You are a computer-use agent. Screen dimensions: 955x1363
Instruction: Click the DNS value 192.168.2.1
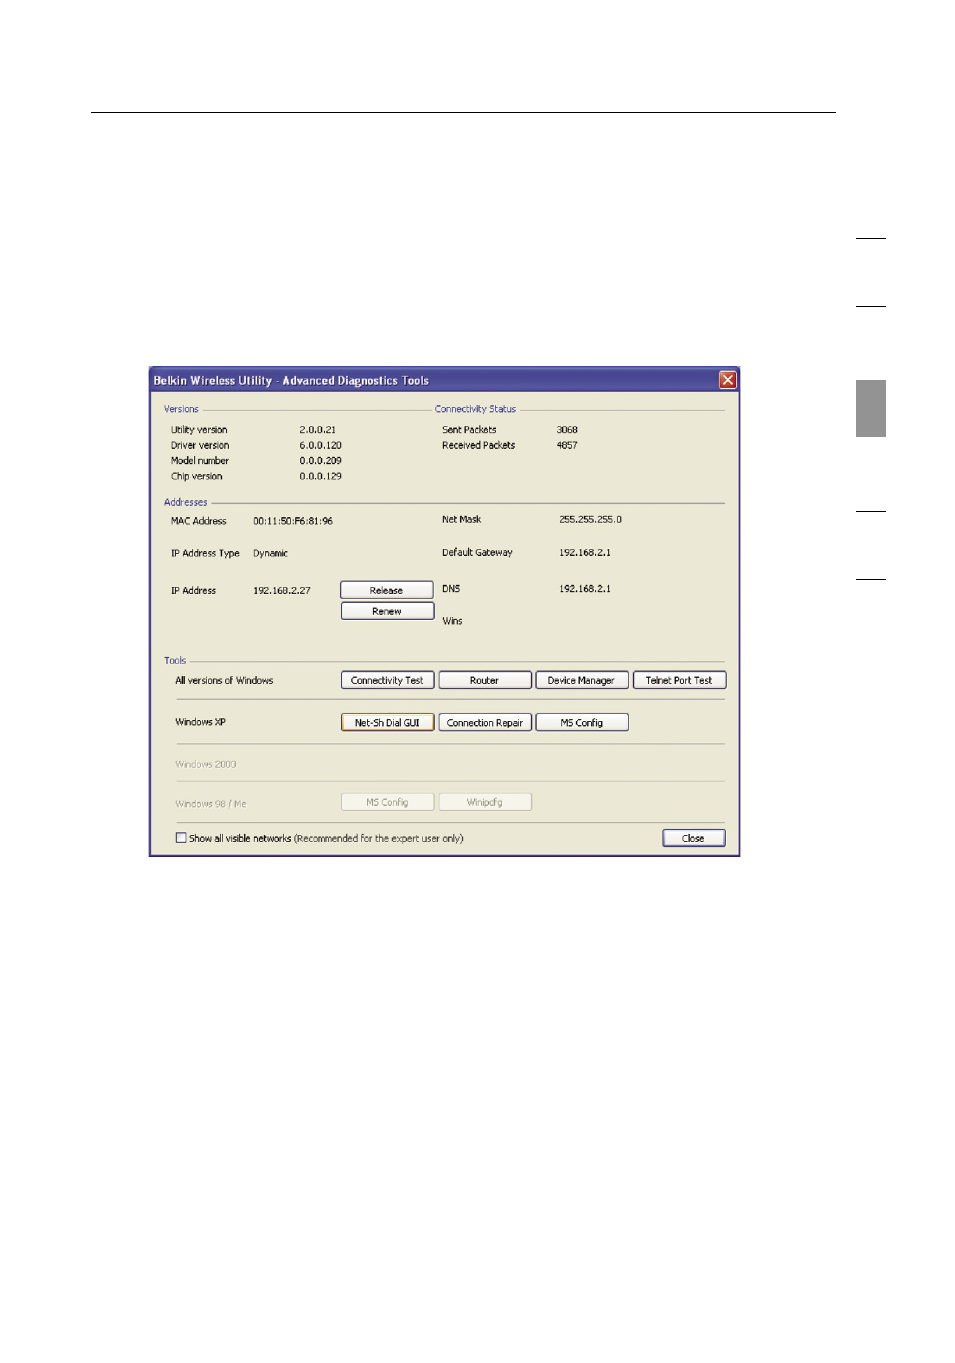[x=585, y=589]
